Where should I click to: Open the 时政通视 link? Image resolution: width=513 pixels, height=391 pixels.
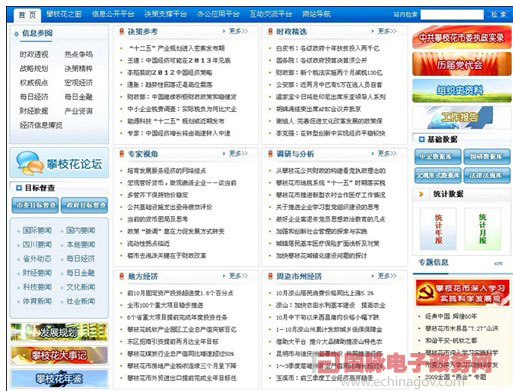coord(34,54)
